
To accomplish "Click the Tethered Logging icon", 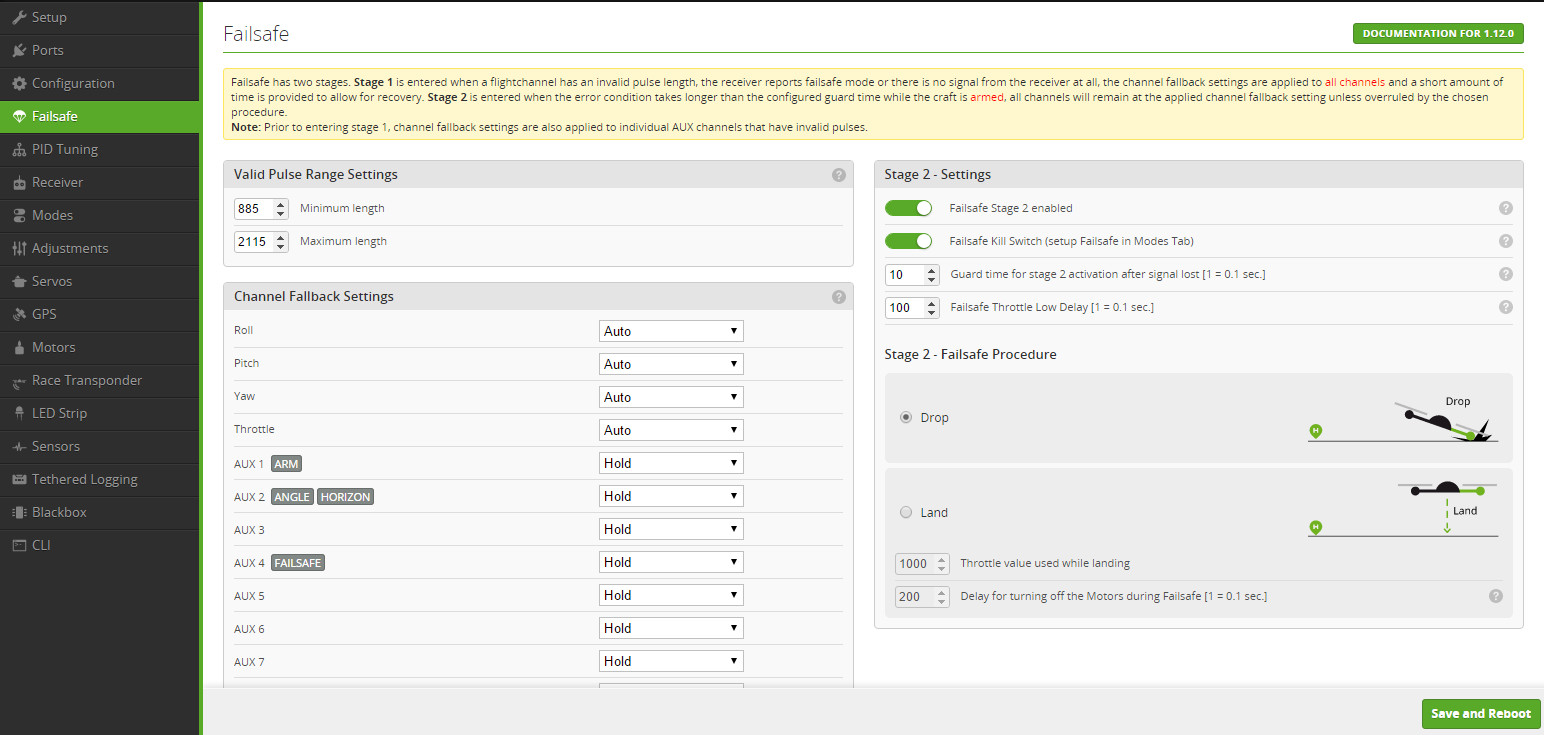I will click(x=19, y=479).
